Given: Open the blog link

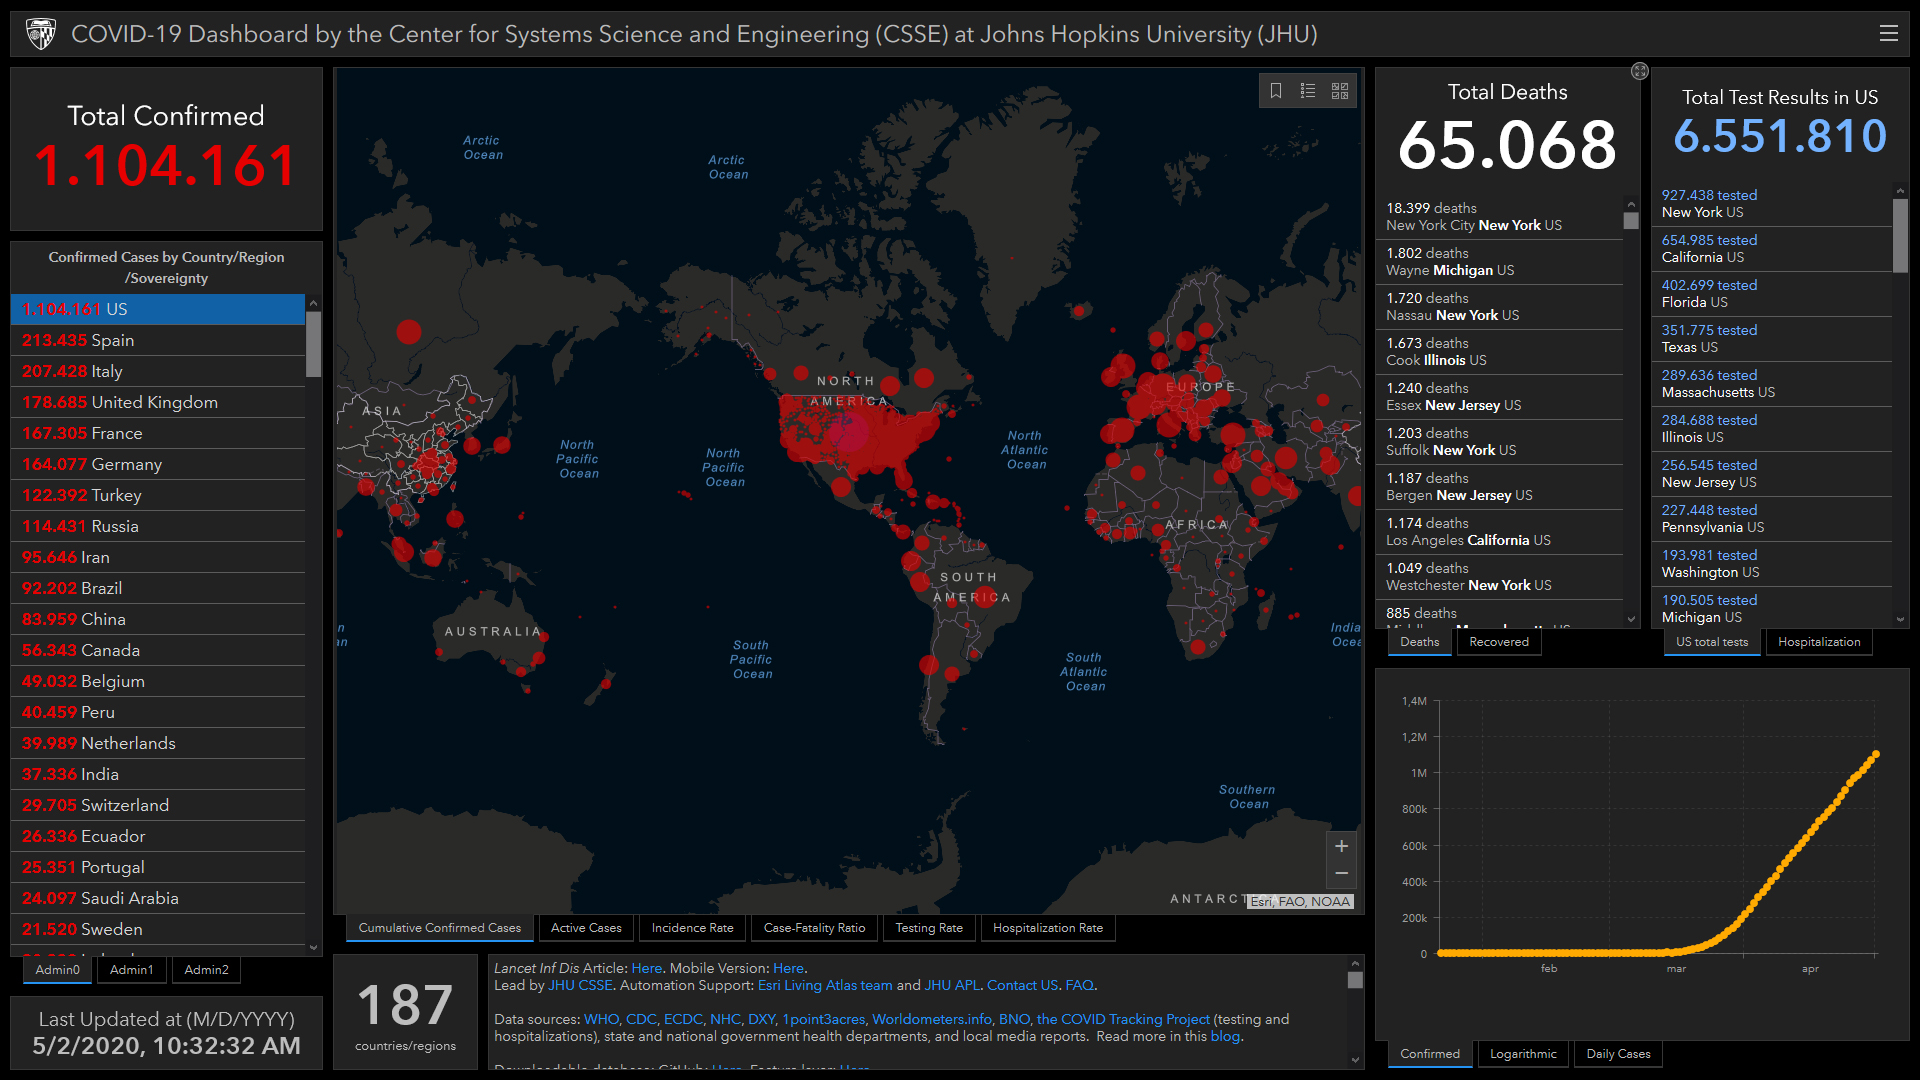Looking at the screenshot, I should coord(1225,1036).
